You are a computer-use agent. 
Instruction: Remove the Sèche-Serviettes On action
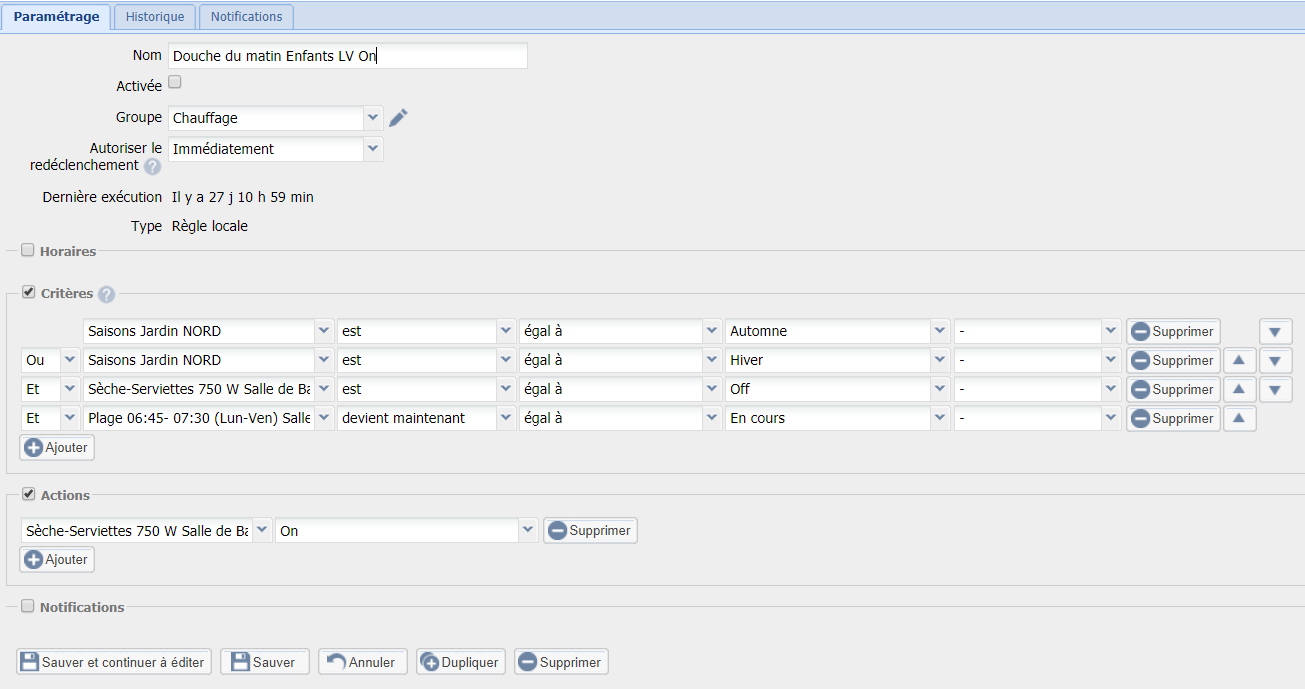(x=590, y=531)
